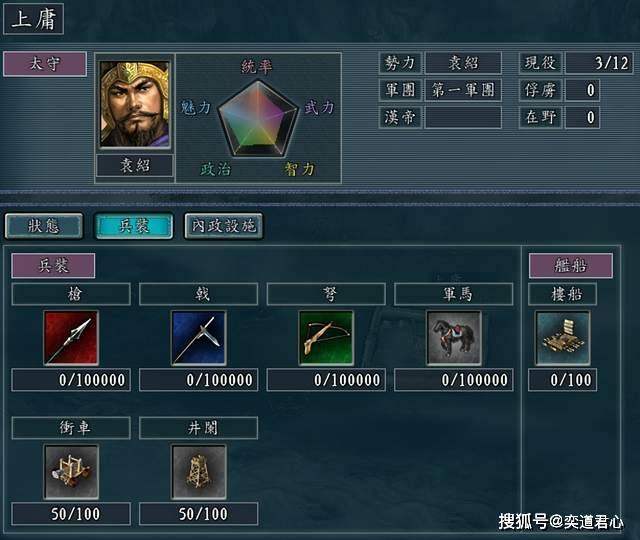Click the battering ram 50/100 count field
Screen dimensions: 640x540
coord(71,514)
